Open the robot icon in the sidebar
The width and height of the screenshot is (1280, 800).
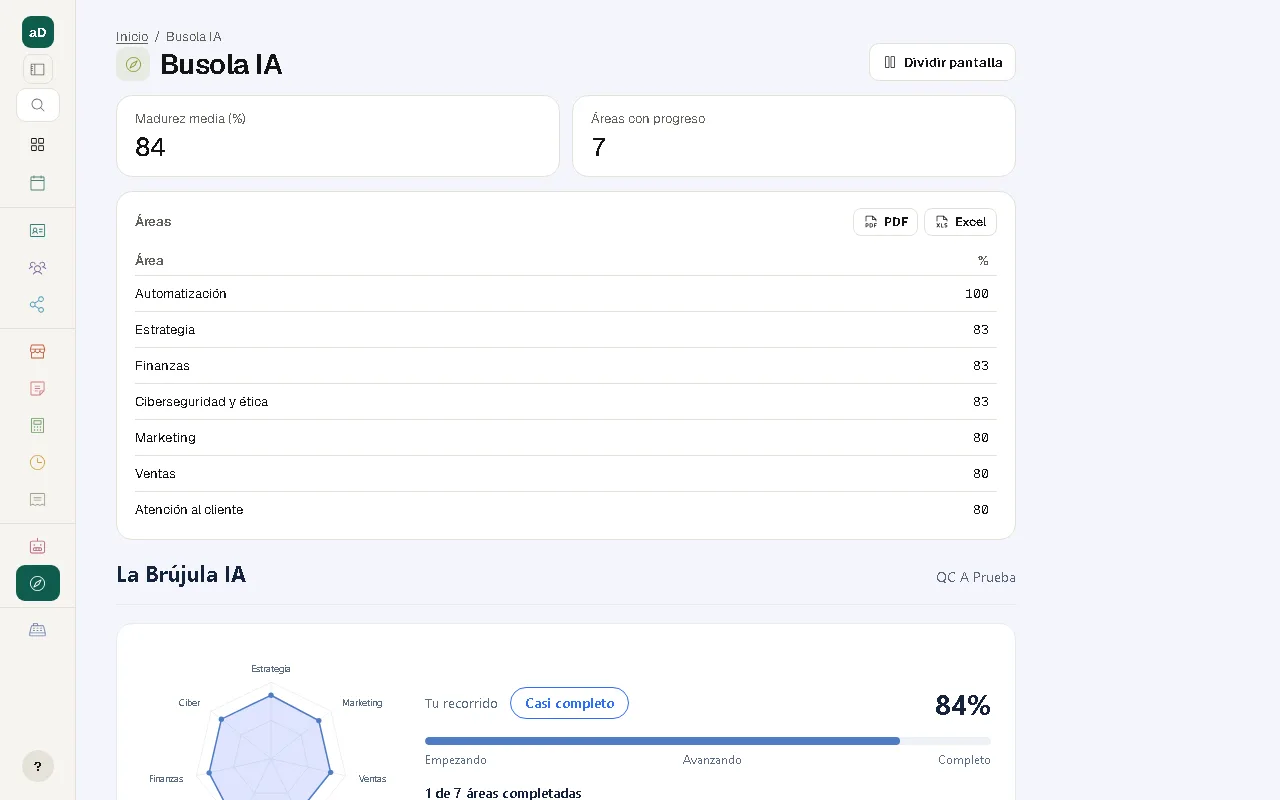click(x=38, y=546)
